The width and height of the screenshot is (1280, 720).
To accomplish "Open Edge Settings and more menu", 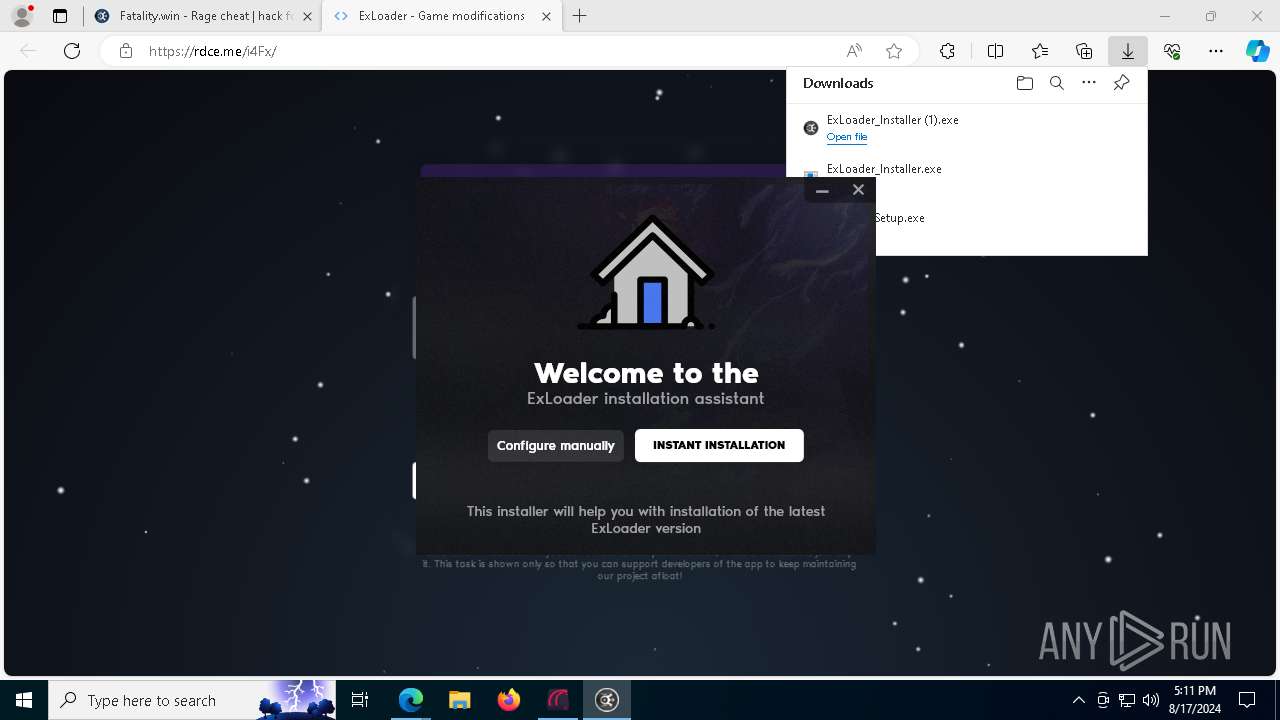I will click(1216, 51).
